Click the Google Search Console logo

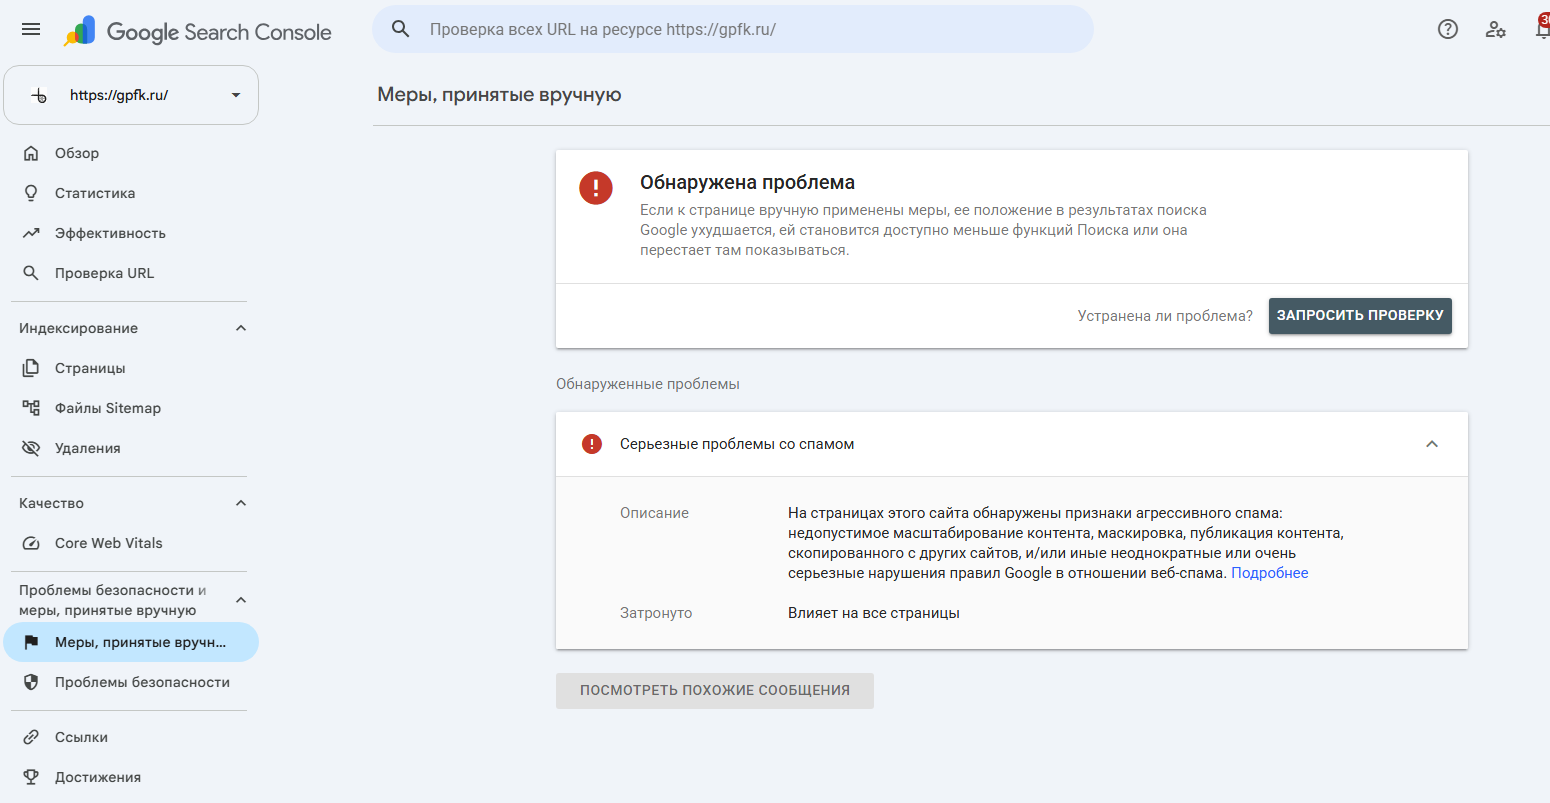197,31
